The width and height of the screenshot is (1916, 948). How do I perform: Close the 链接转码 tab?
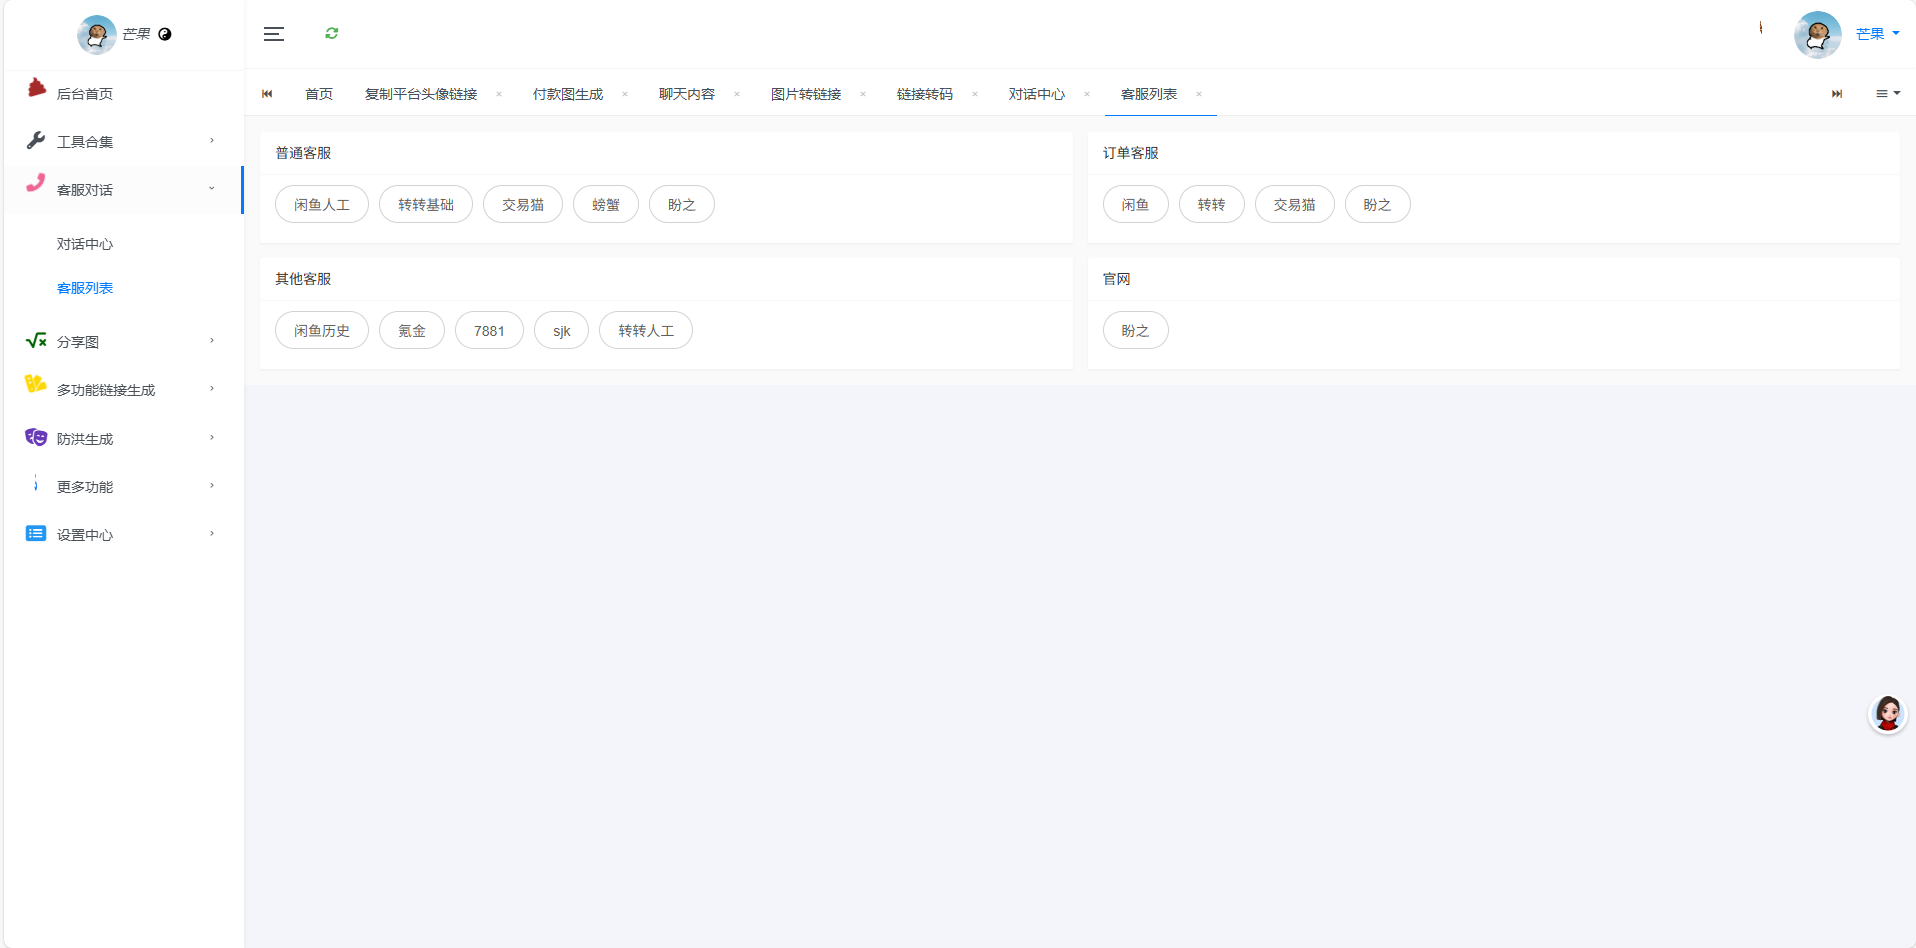975,94
